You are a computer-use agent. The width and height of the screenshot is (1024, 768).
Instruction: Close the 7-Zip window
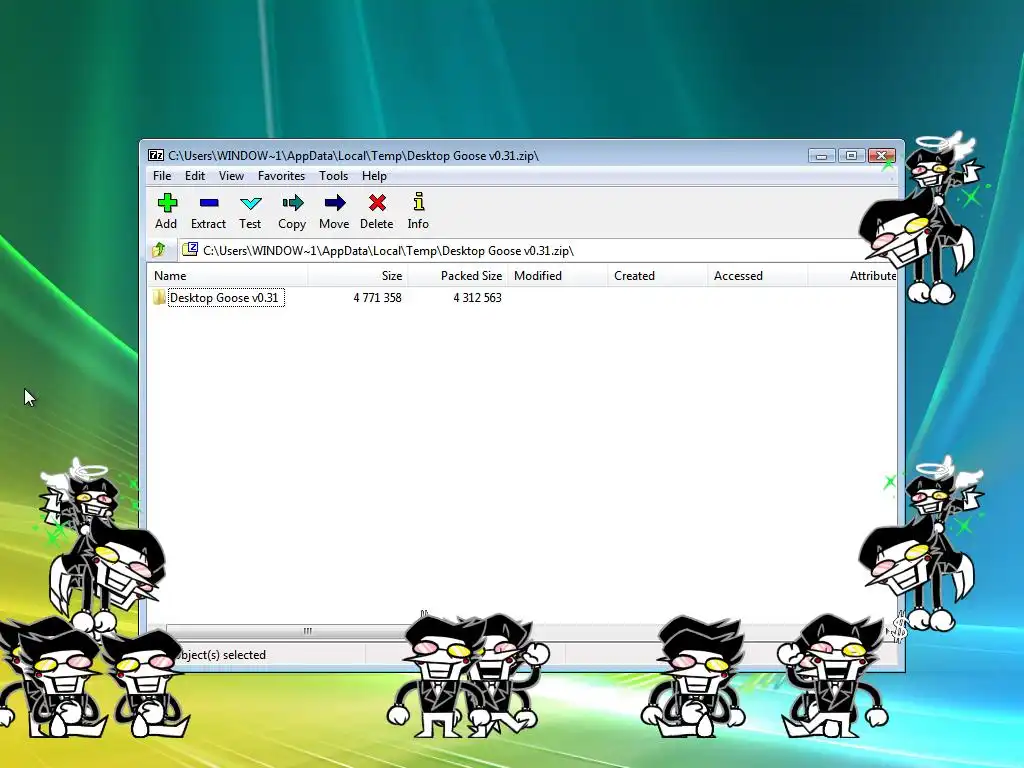pyautogui.click(x=881, y=155)
